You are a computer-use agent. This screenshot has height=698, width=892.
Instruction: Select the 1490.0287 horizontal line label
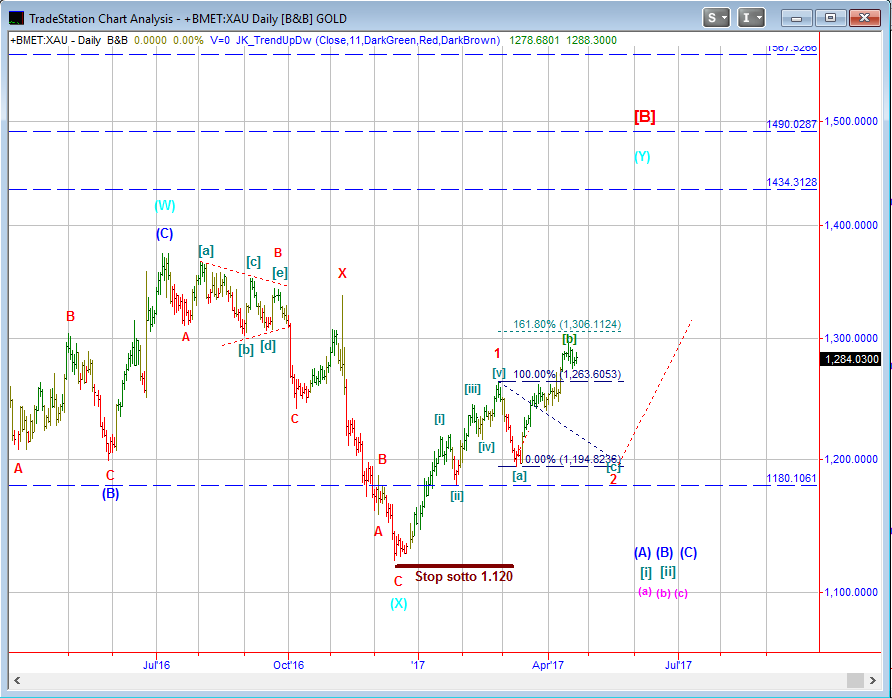[x=792, y=124]
